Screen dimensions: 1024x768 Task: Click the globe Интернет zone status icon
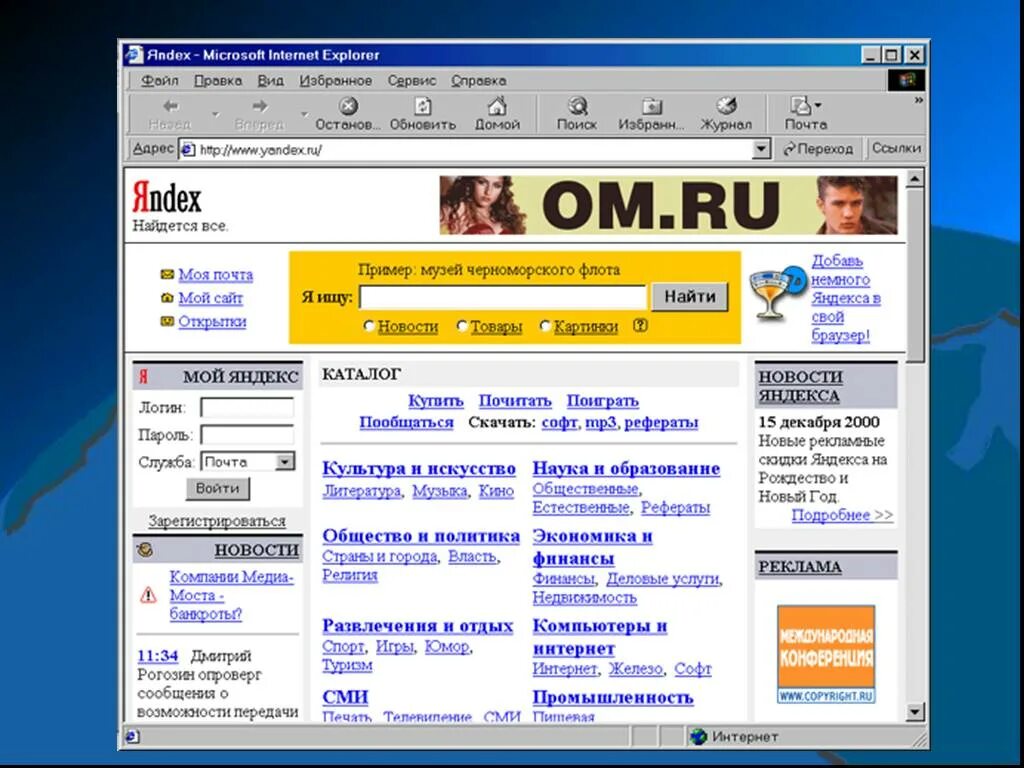699,737
